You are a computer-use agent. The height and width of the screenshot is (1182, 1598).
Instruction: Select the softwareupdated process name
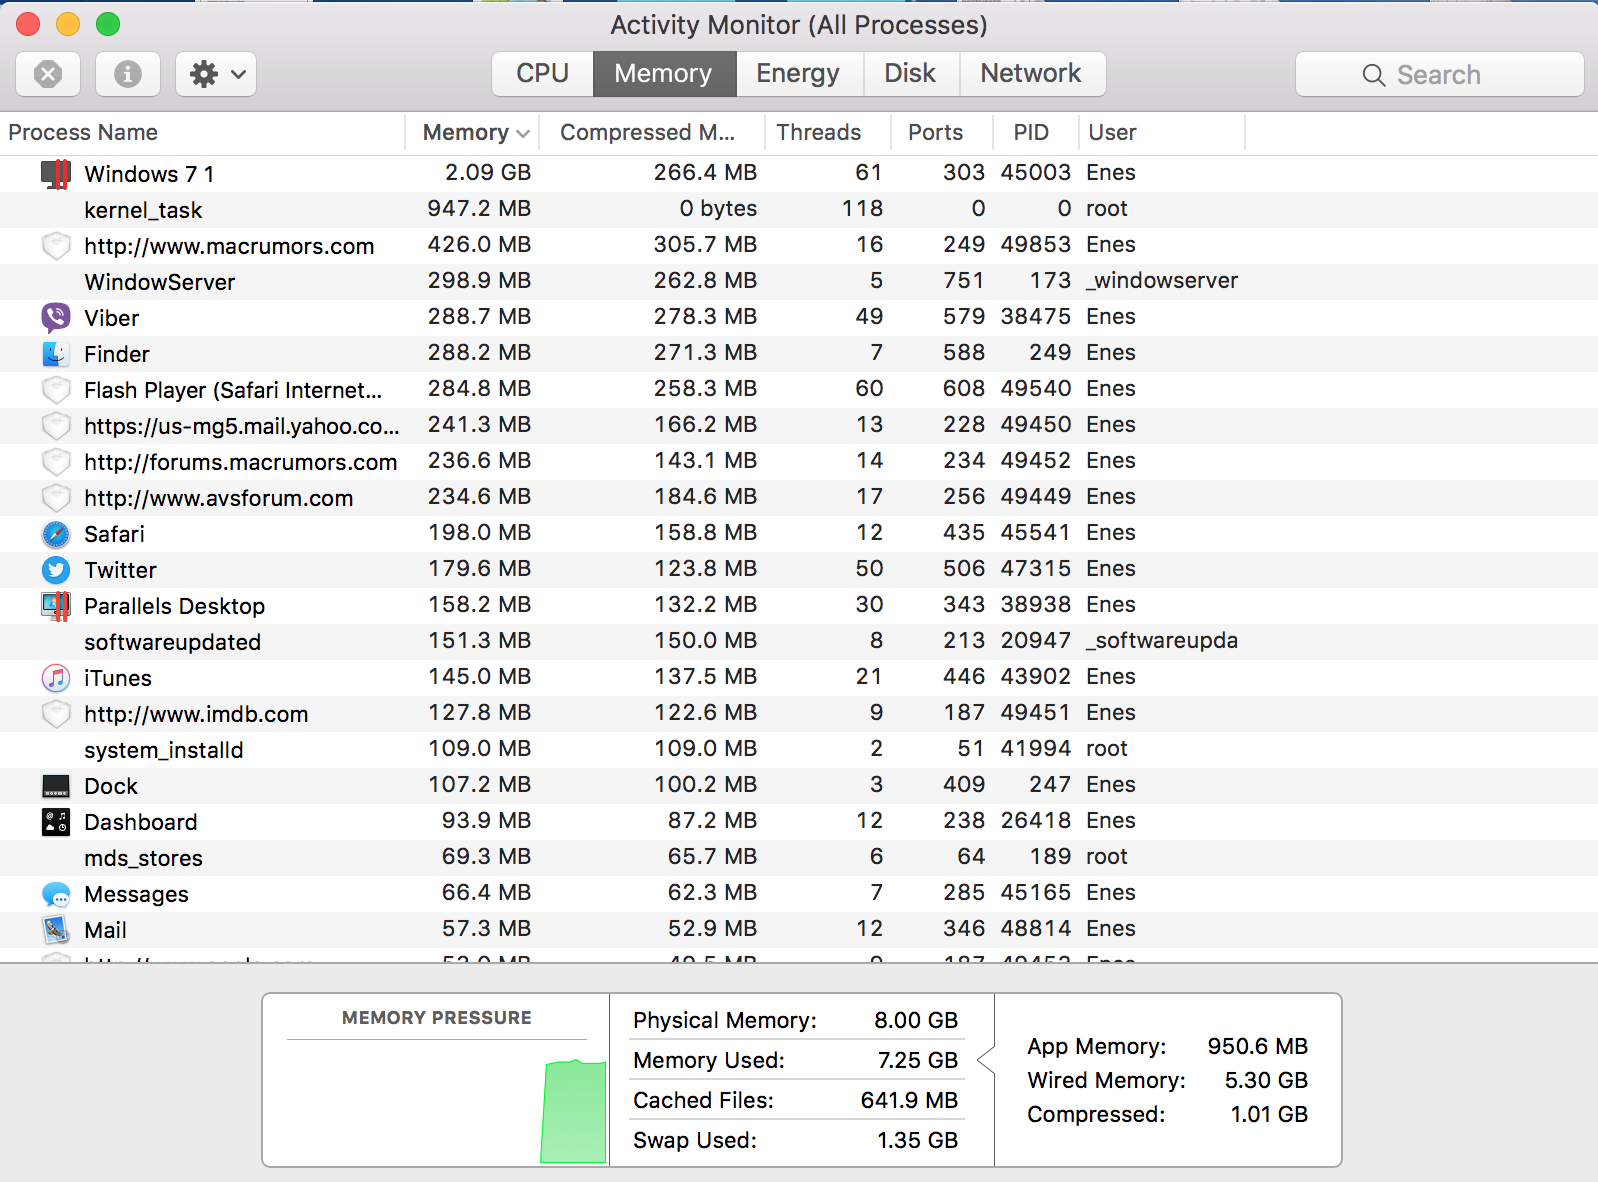tap(172, 642)
